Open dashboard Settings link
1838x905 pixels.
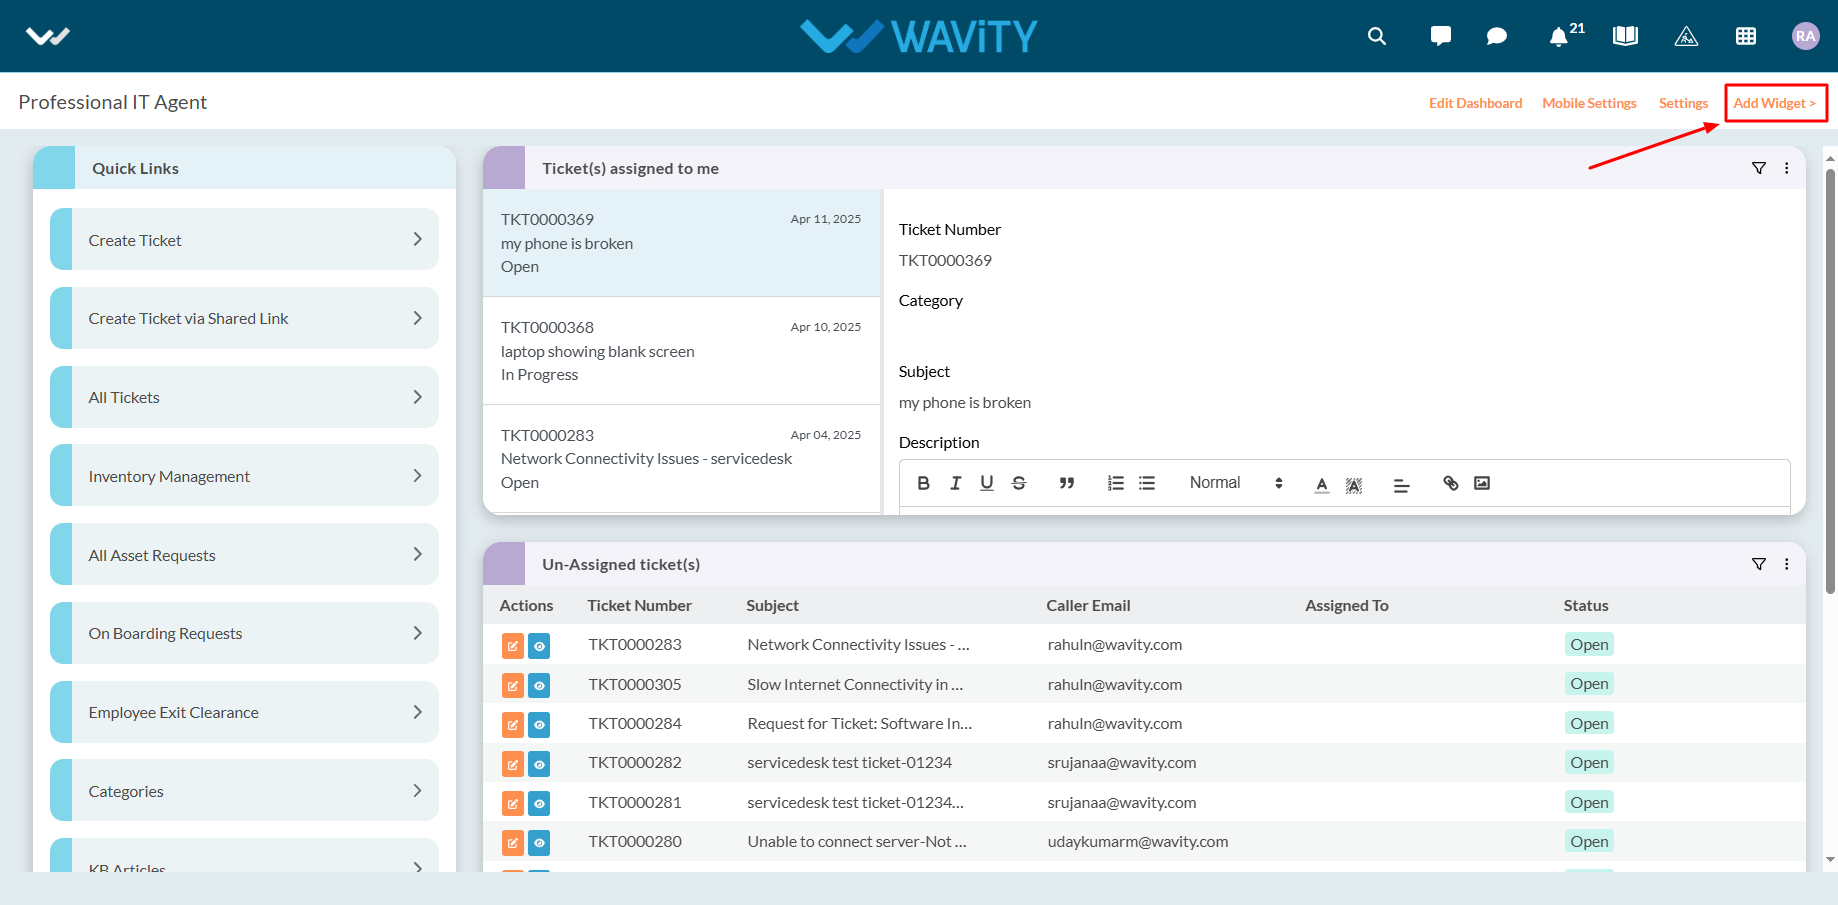(1683, 103)
